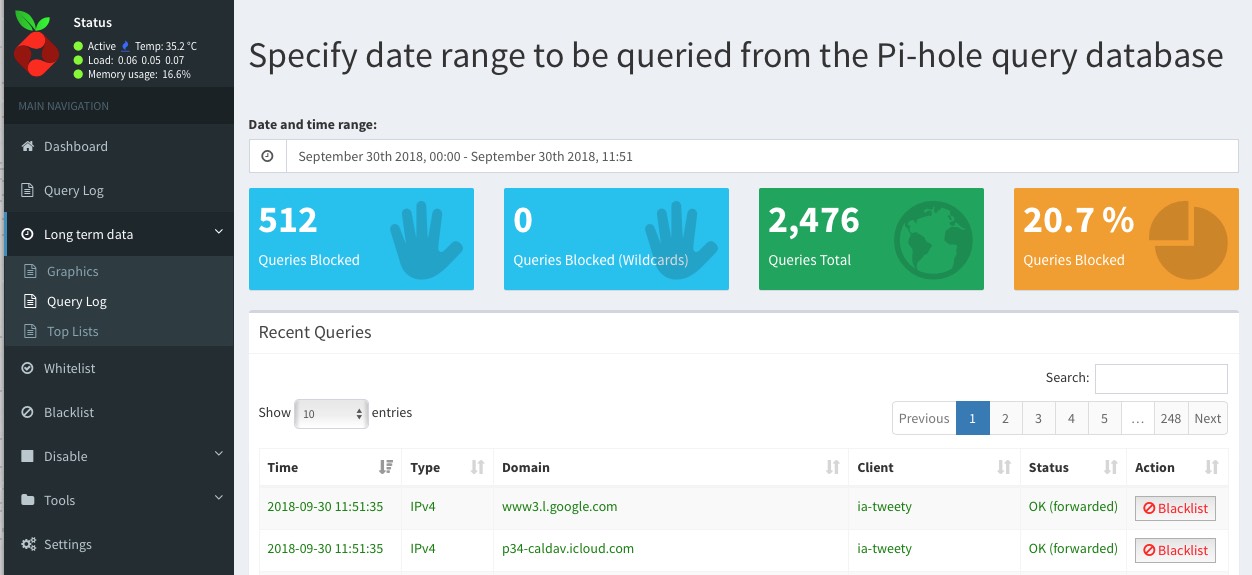The width and height of the screenshot is (1252, 575).
Task: Go to Top Lists submenu item
Action: (x=72, y=331)
